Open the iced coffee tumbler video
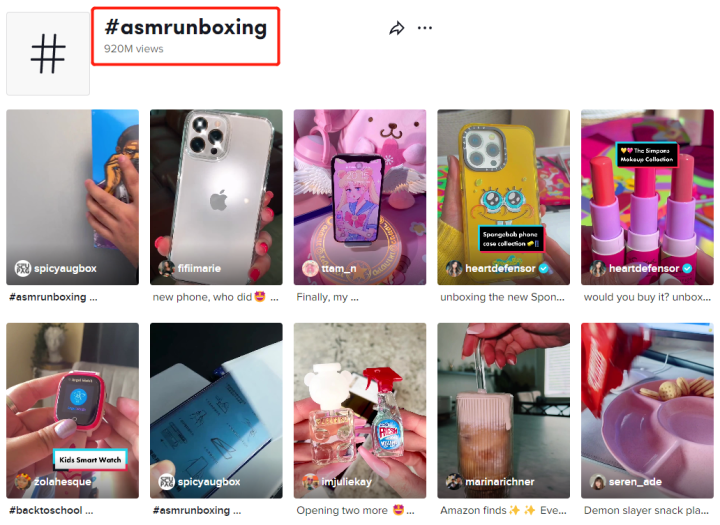 (x=503, y=410)
